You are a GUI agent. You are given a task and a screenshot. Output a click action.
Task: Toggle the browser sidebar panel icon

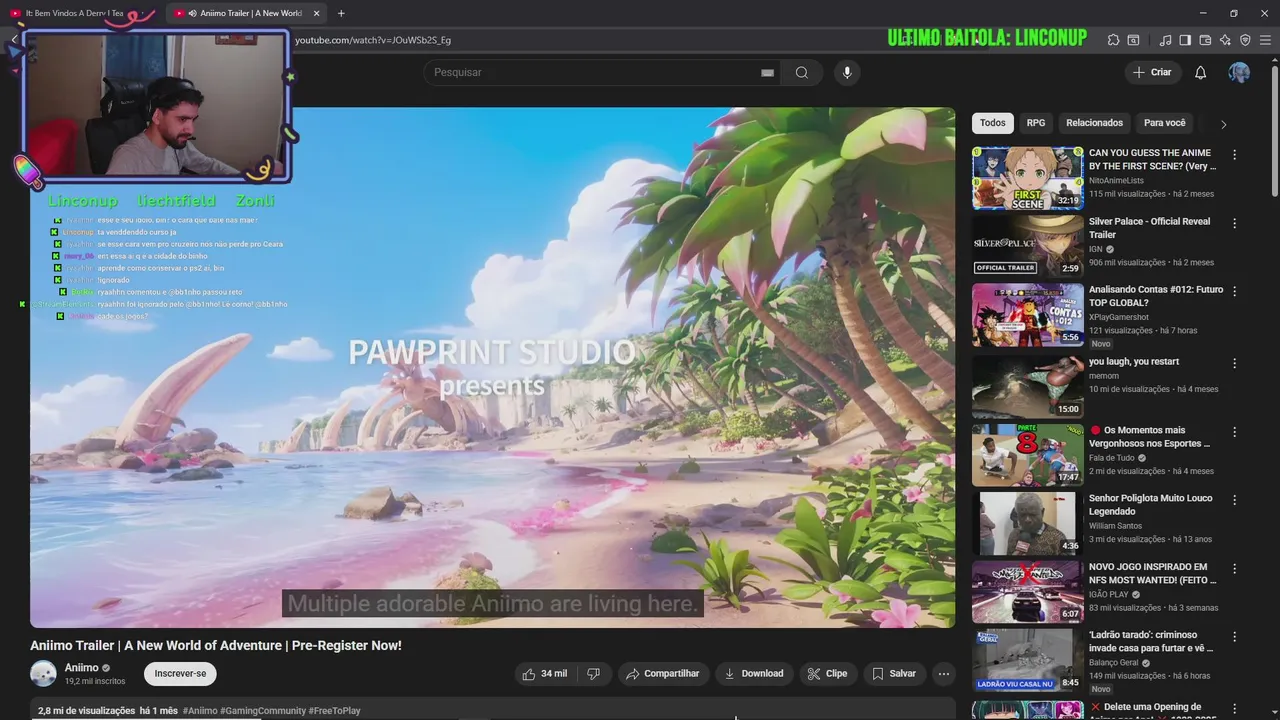pos(1185,40)
